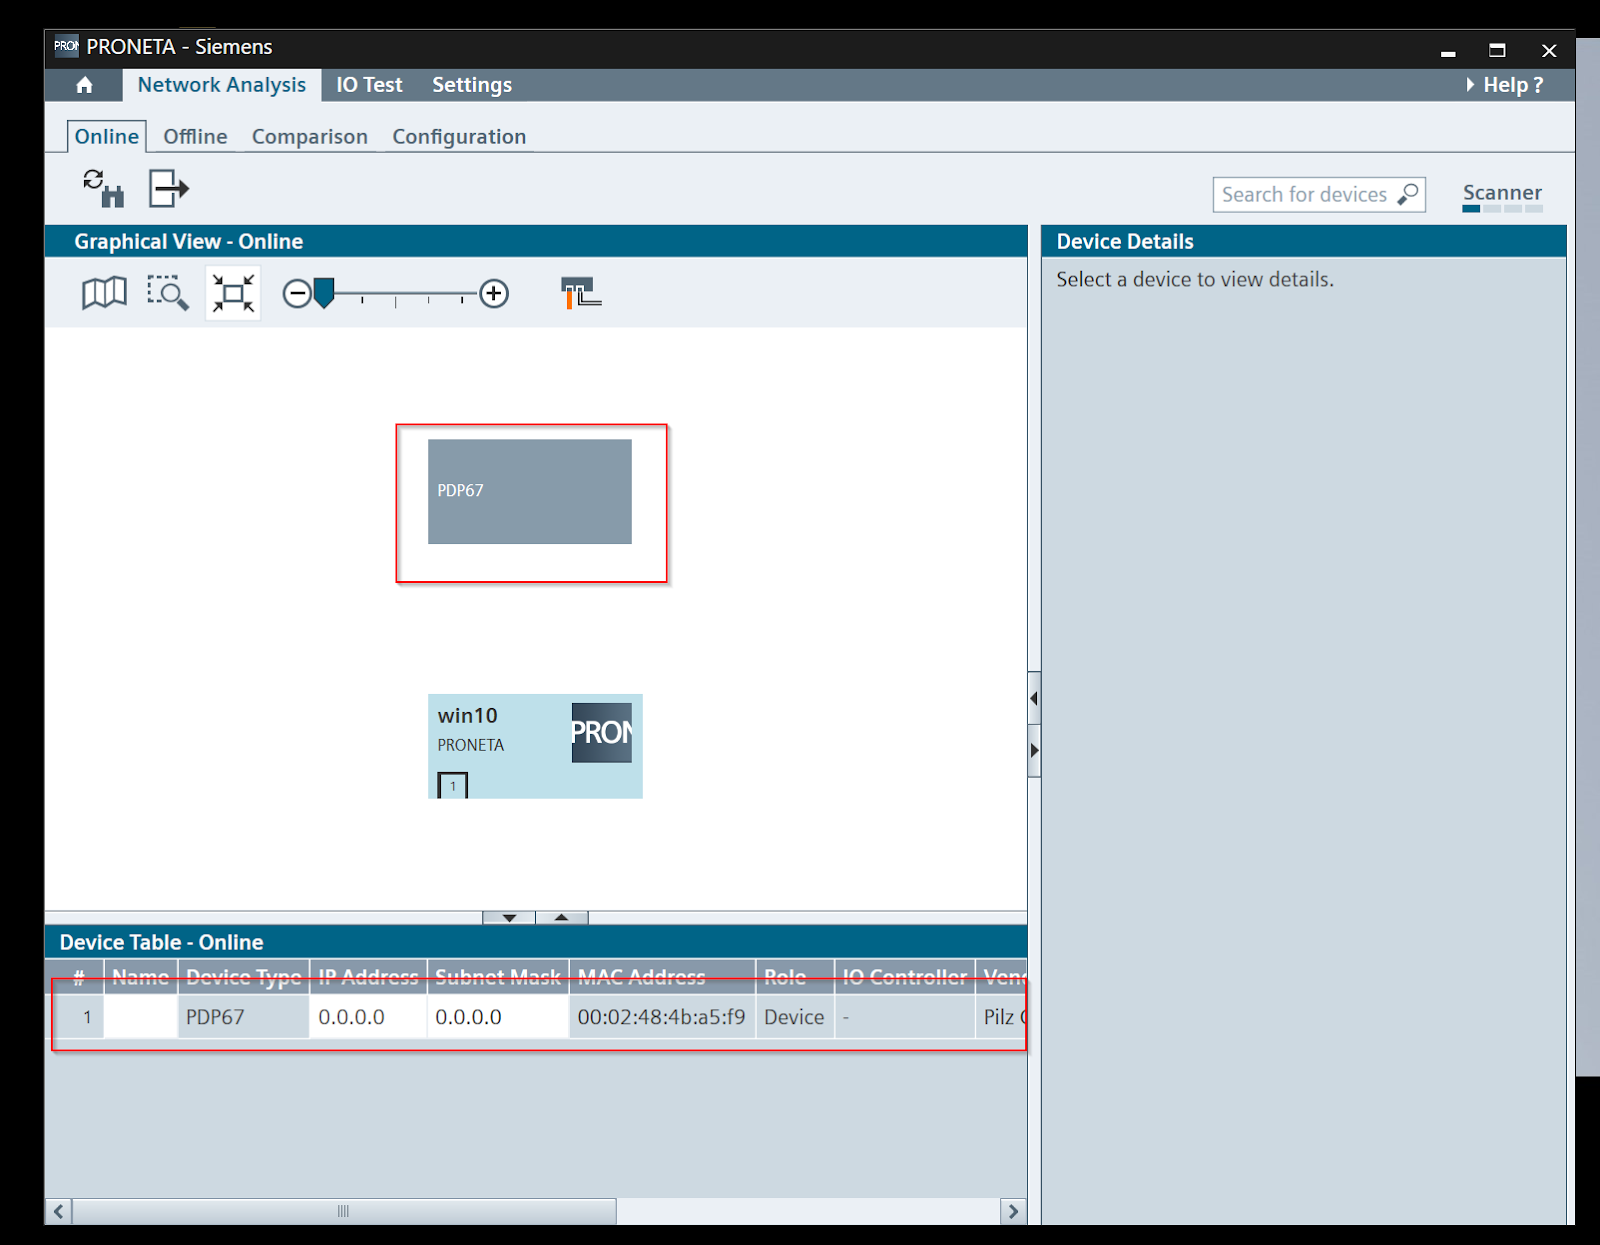The width and height of the screenshot is (1600, 1245).
Task: Expand graphical view with up arrow
Action: click(562, 917)
